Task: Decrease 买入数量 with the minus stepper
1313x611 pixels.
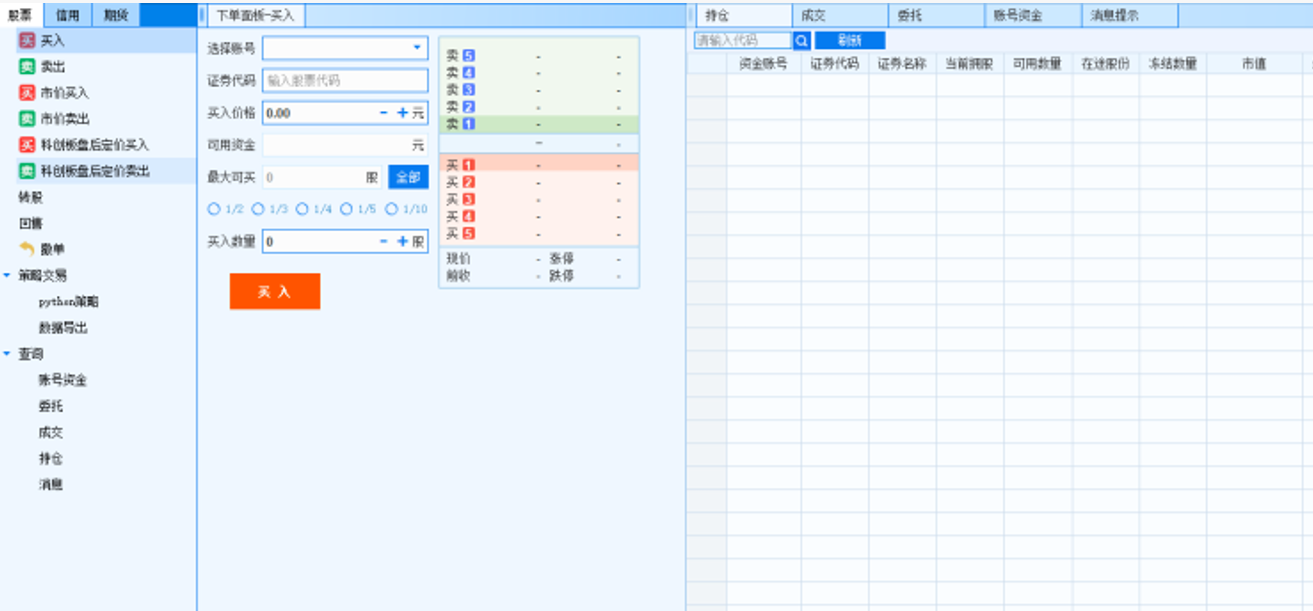Action: tap(383, 241)
